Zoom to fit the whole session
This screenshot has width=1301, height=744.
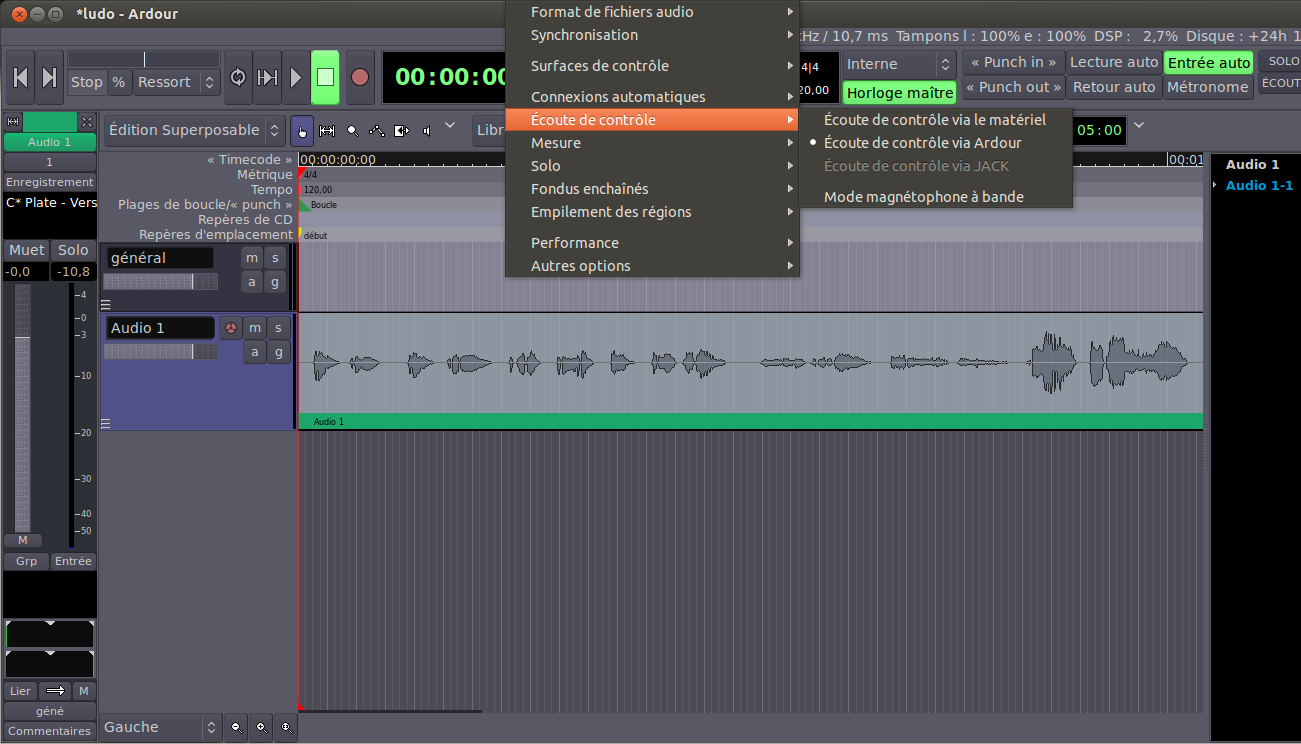(x=286, y=728)
